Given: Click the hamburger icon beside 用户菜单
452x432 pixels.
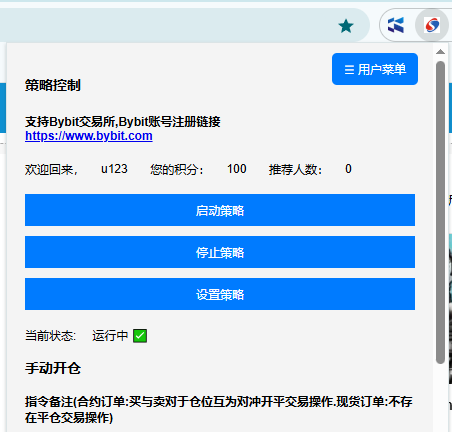Looking at the screenshot, I should pyautogui.click(x=349, y=70).
